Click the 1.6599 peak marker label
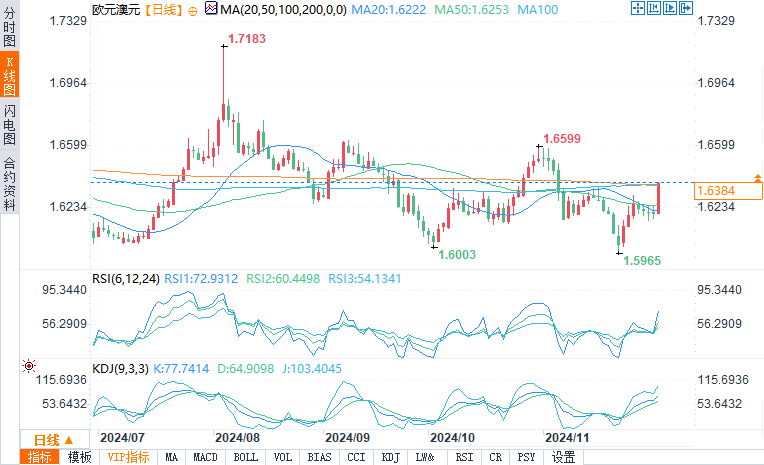 tap(562, 139)
